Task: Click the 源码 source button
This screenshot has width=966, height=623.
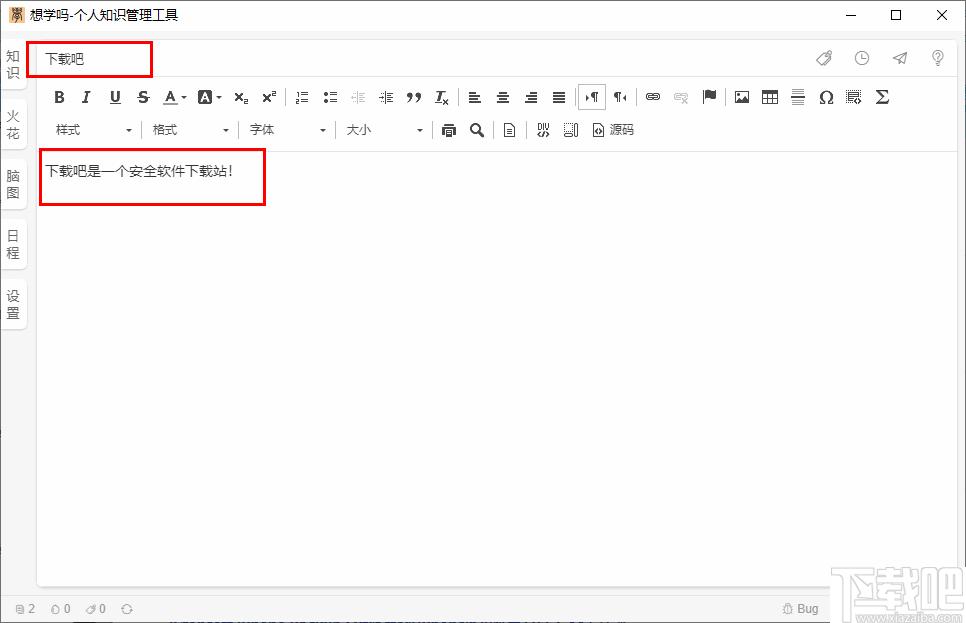Action: tap(614, 130)
